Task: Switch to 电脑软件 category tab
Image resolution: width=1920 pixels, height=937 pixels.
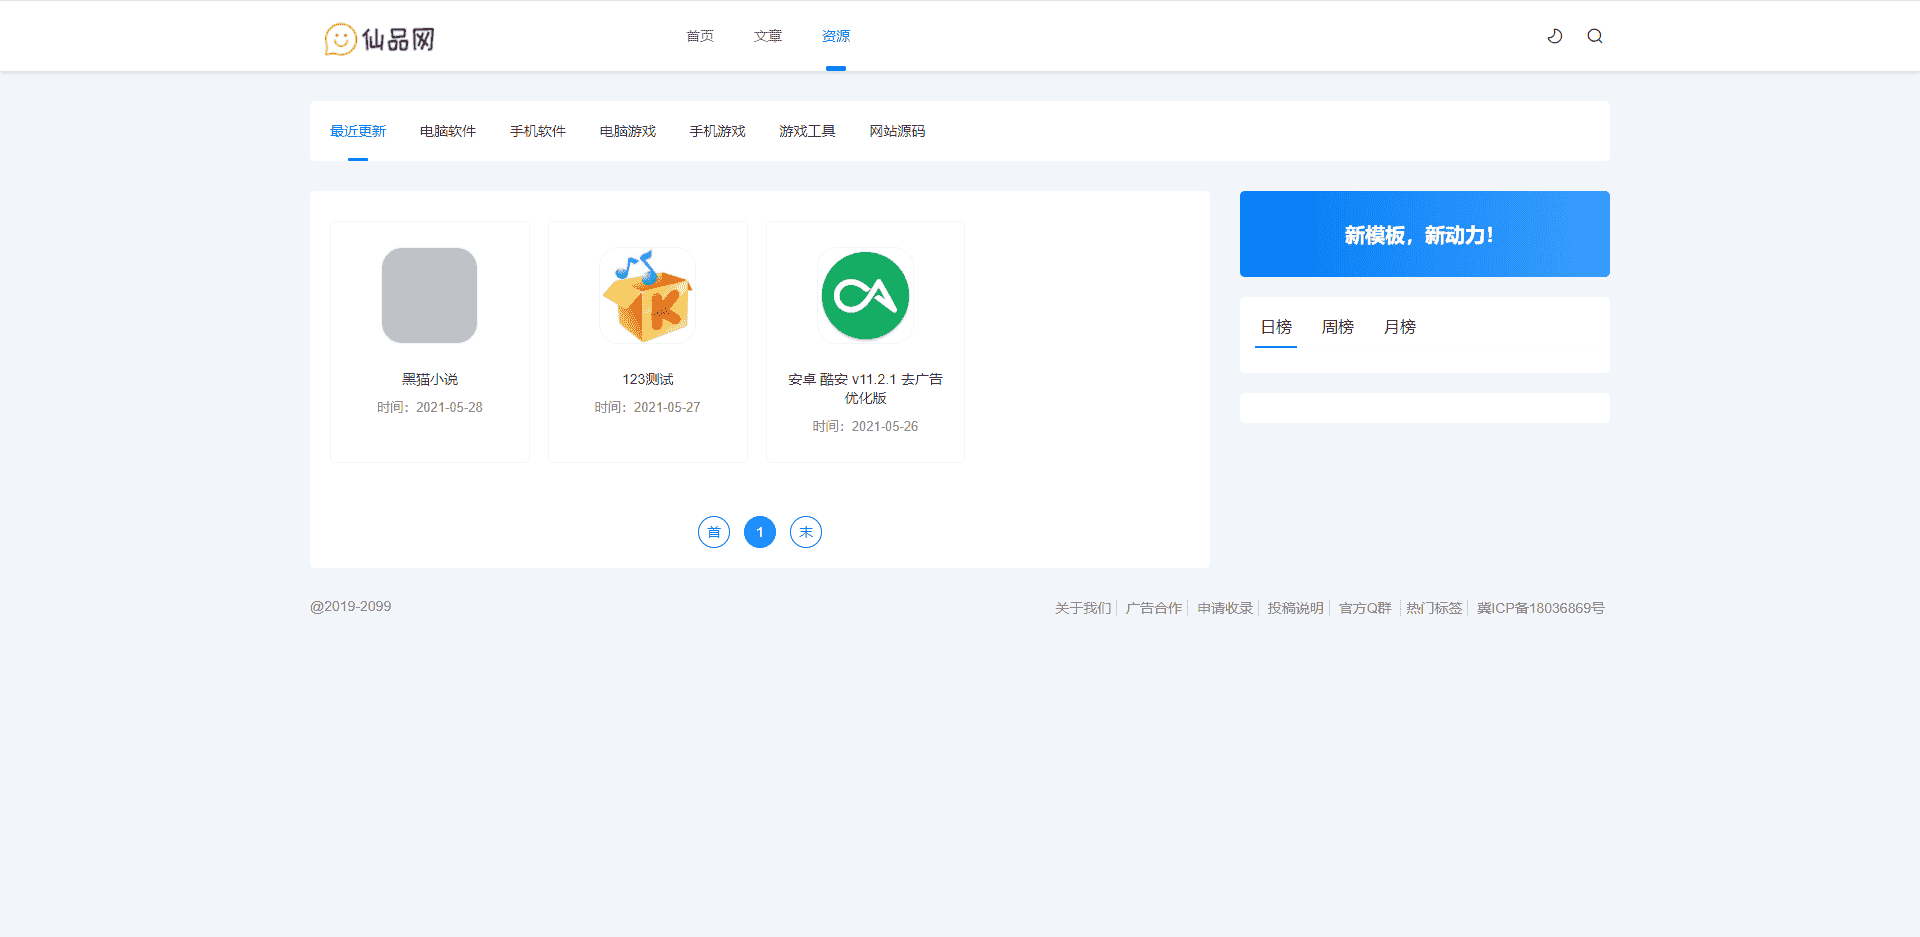Action: [x=448, y=131]
